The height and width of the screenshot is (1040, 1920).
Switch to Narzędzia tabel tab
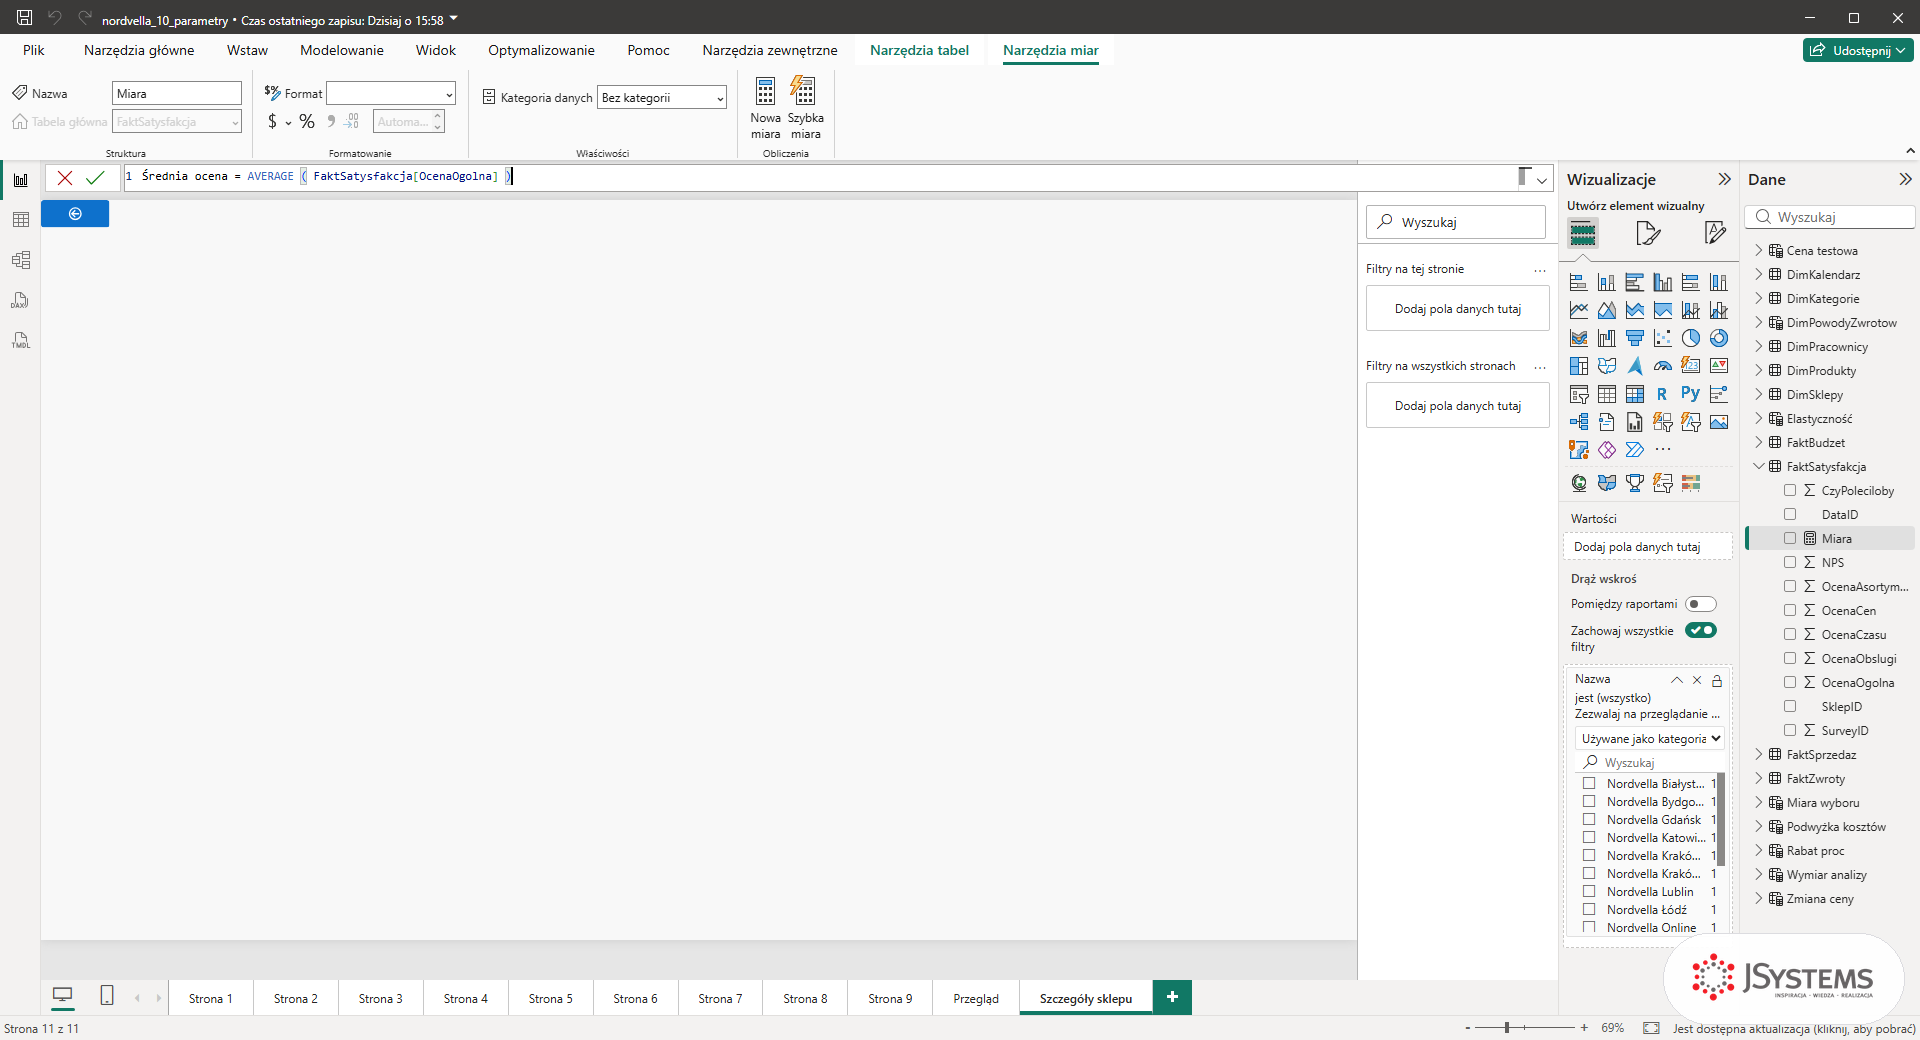coord(919,50)
